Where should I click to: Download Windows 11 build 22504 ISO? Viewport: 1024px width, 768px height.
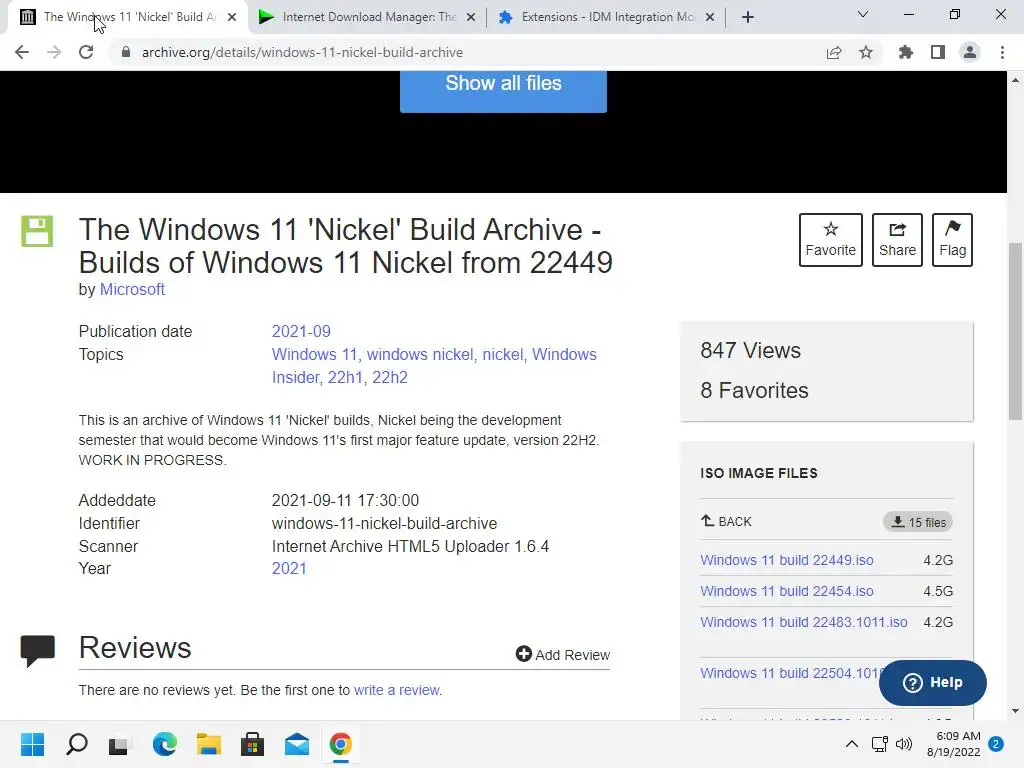point(790,673)
